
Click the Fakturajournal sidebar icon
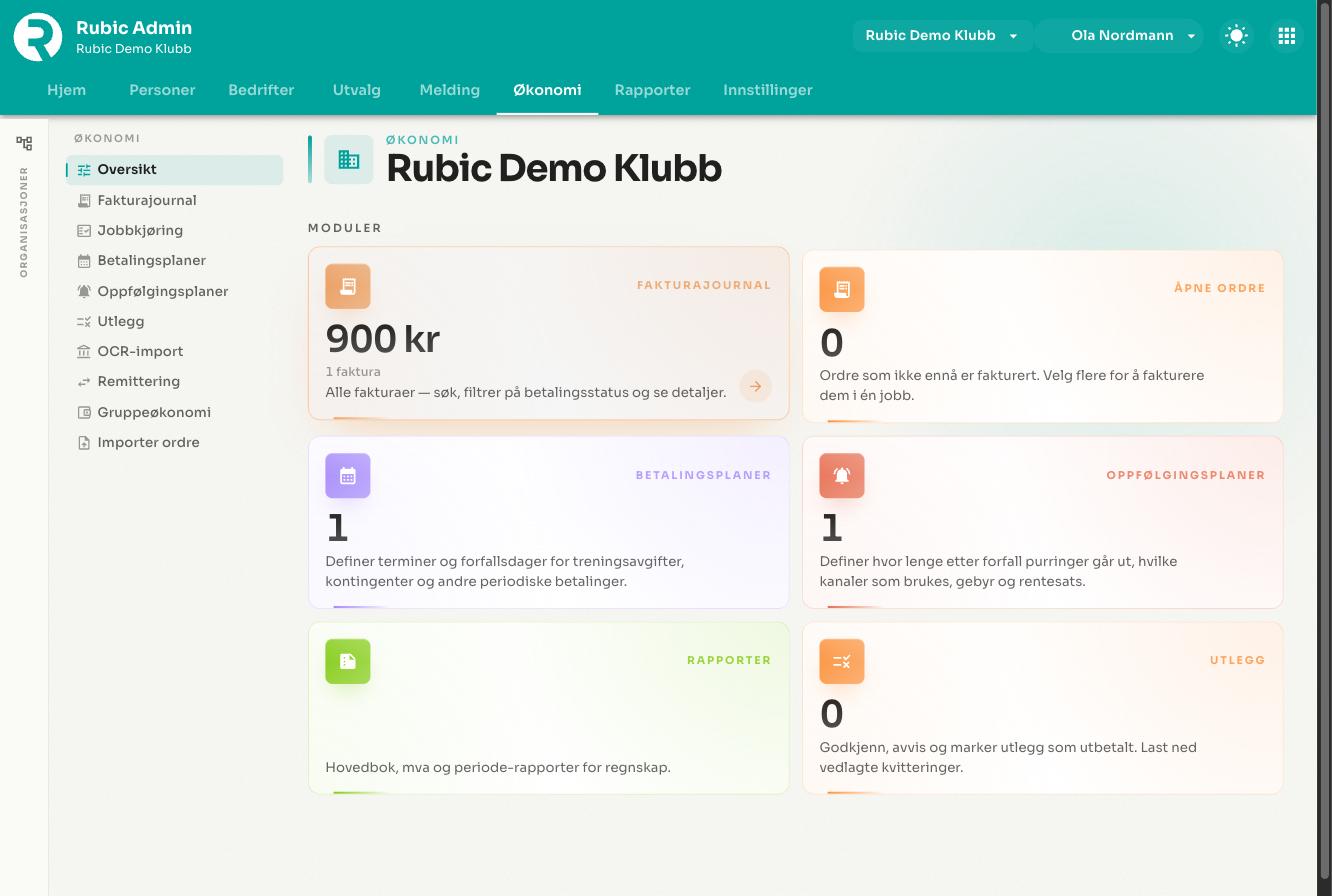tap(84, 200)
